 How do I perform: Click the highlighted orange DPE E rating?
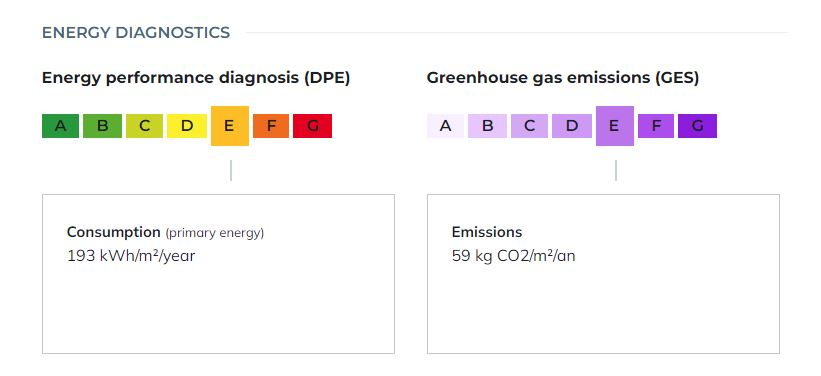tap(230, 126)
